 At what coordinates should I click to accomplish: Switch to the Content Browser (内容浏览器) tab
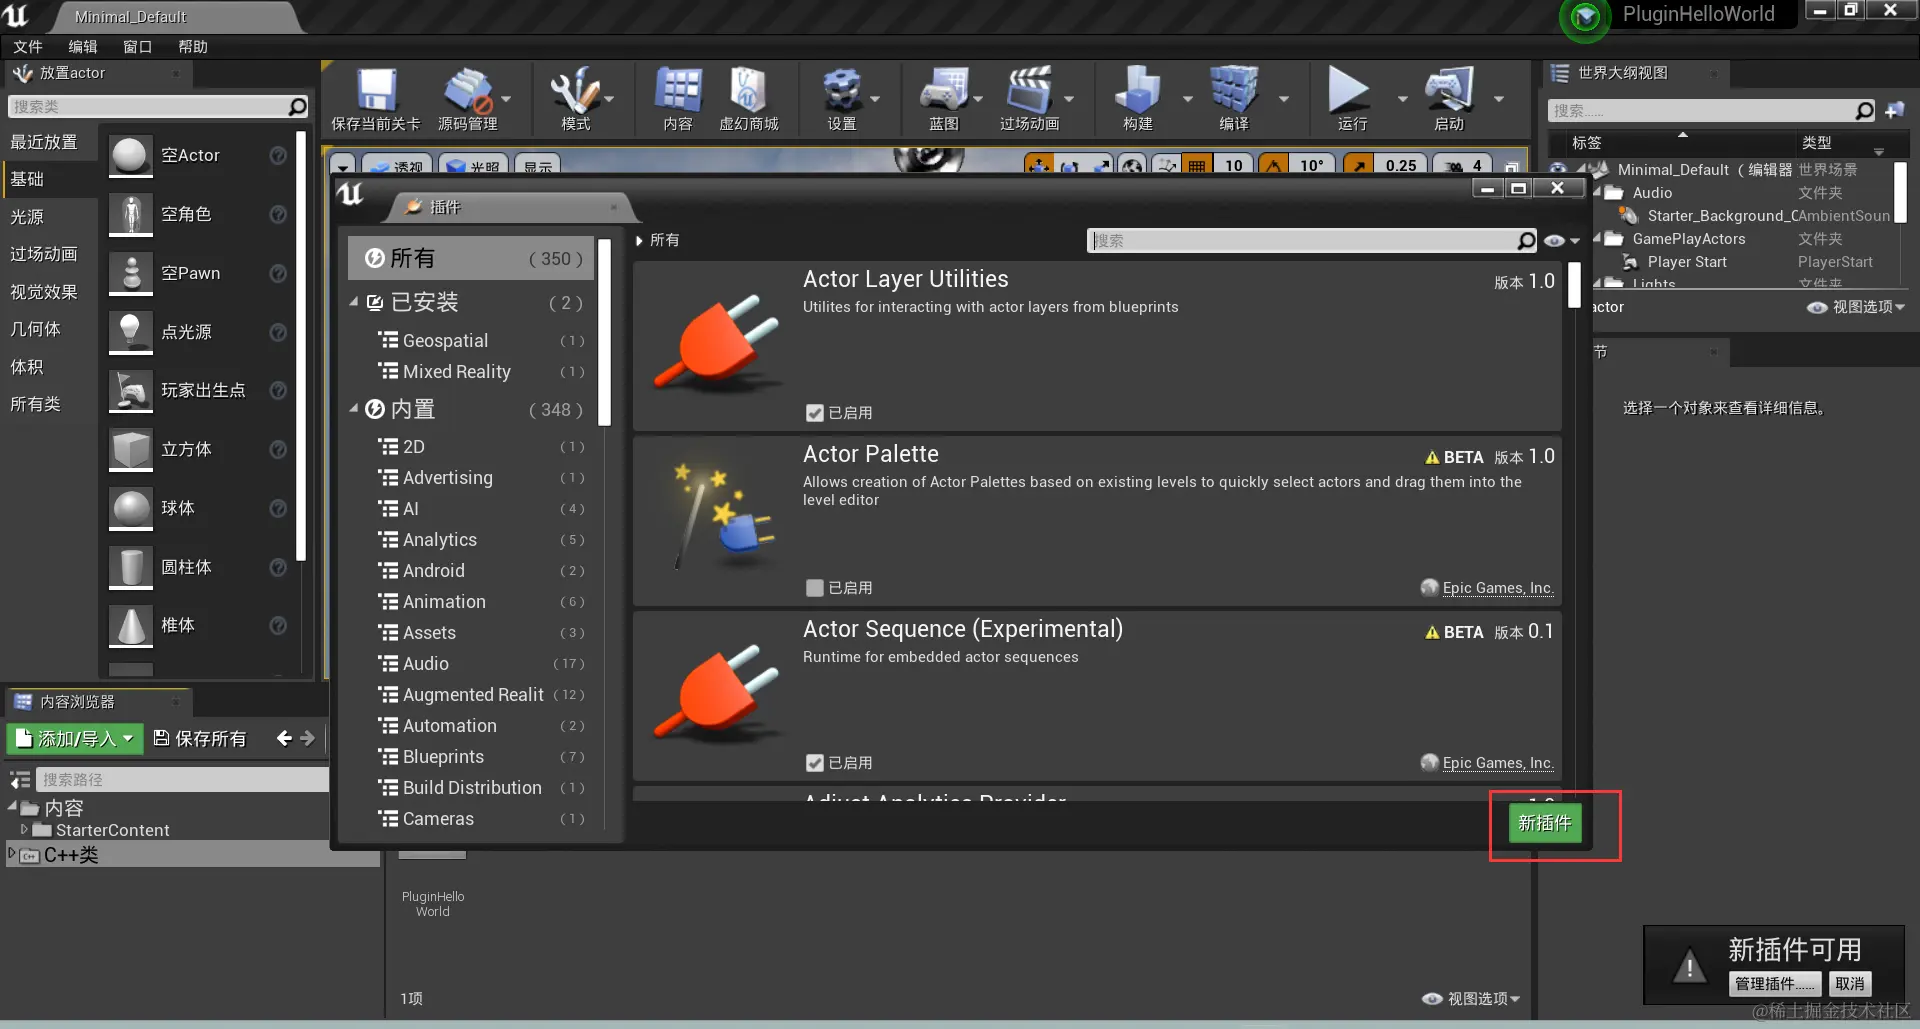coord(97,702)
